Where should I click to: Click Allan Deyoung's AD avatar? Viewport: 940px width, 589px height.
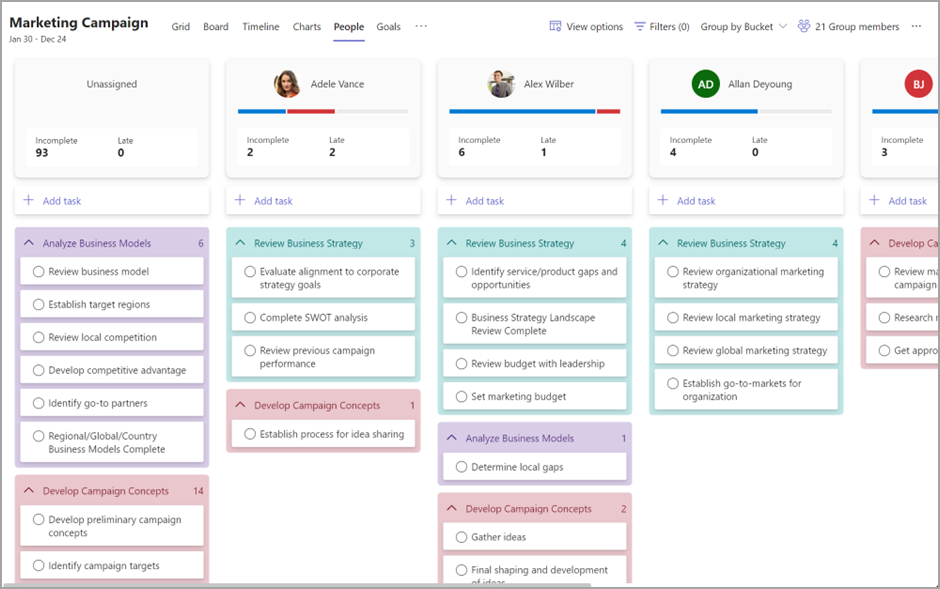(706, 84)
